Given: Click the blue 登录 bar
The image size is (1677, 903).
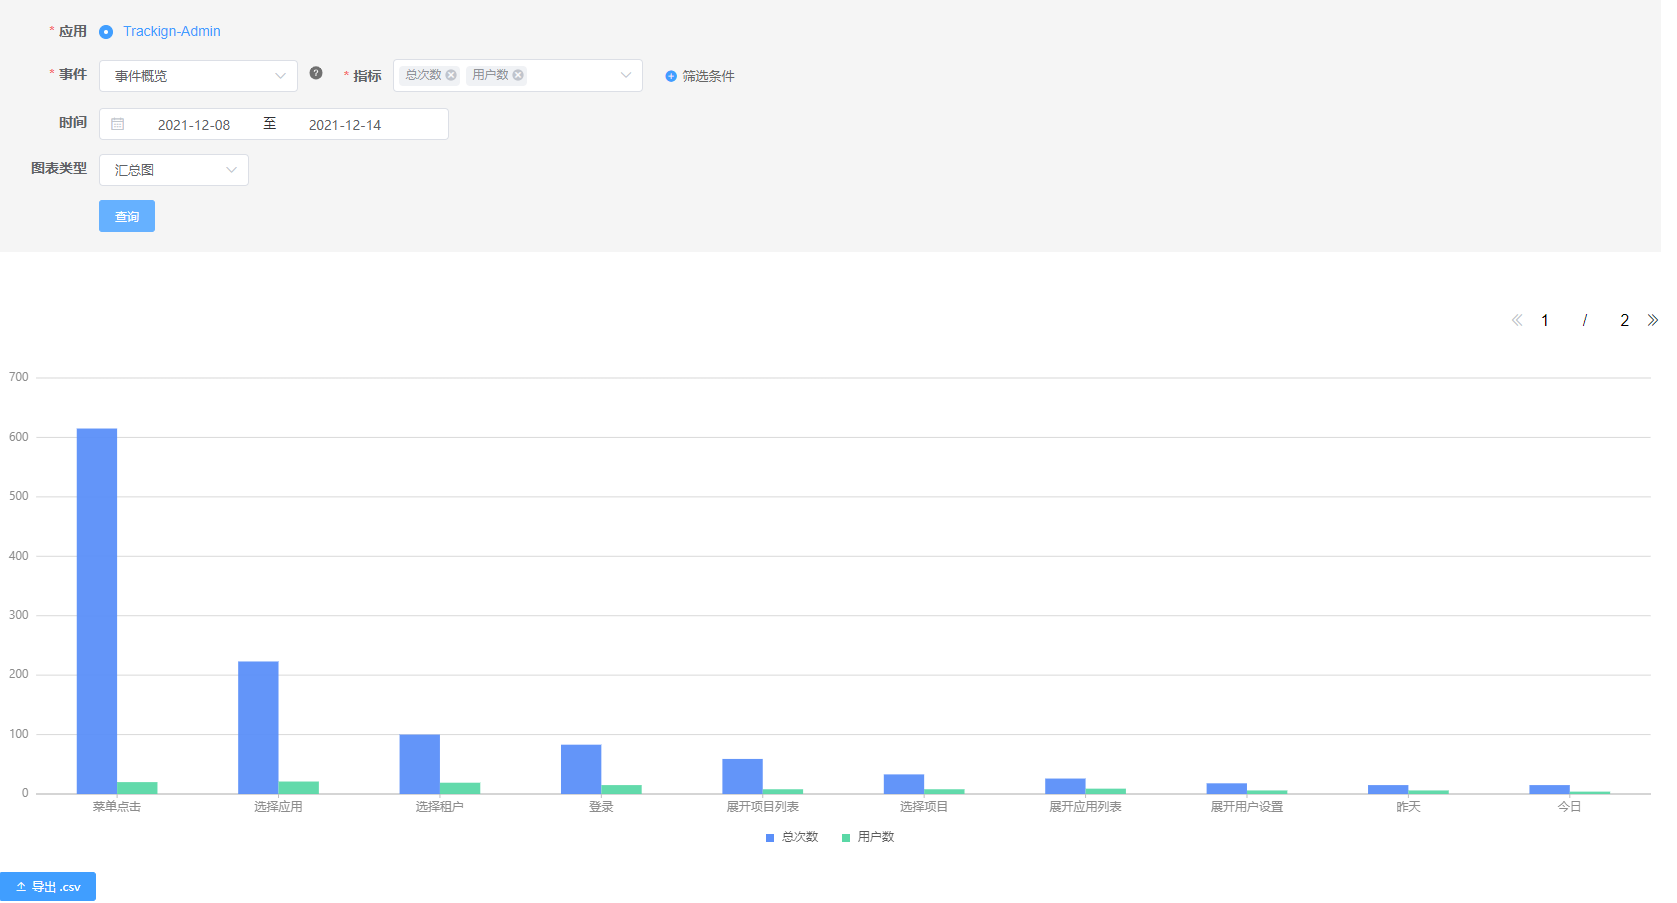Looking at the screenshot, I should coord(581,770).
